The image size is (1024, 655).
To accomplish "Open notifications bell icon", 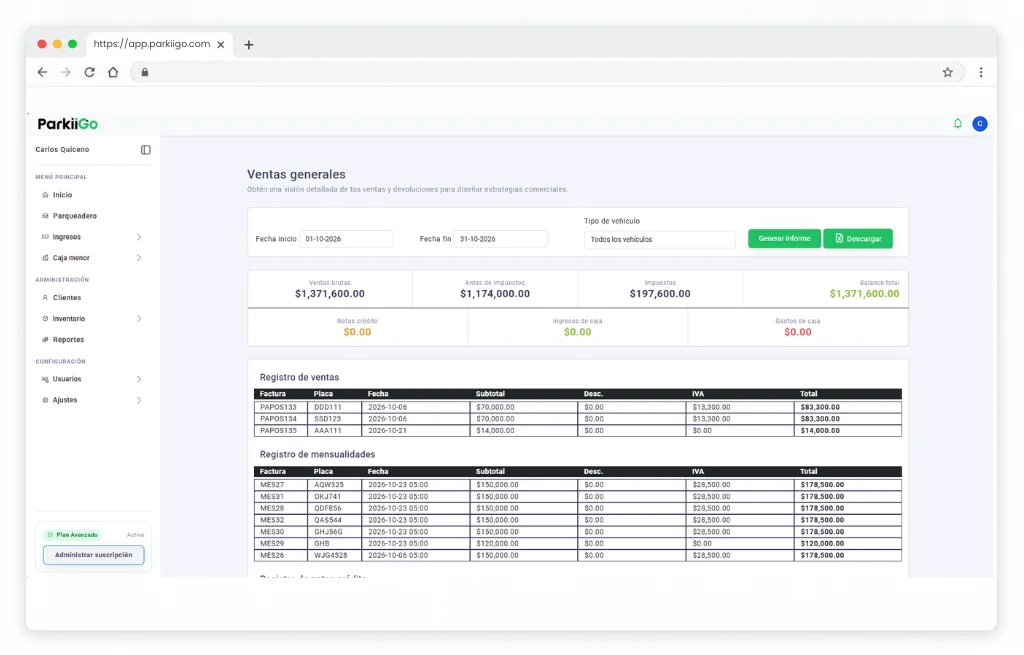I will [x=957, y=123].
